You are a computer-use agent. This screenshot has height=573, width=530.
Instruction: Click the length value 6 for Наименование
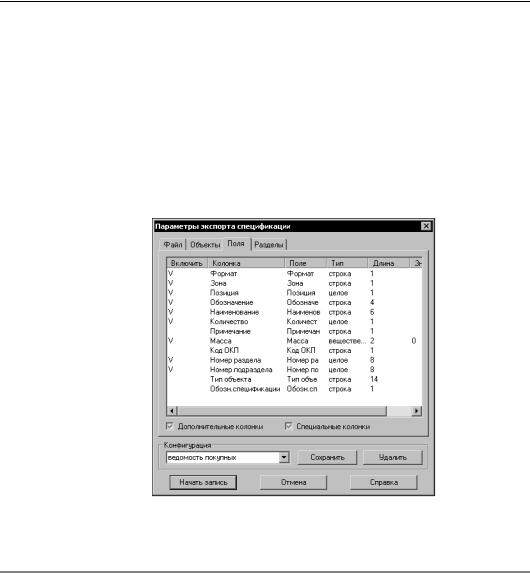(372, 312)
